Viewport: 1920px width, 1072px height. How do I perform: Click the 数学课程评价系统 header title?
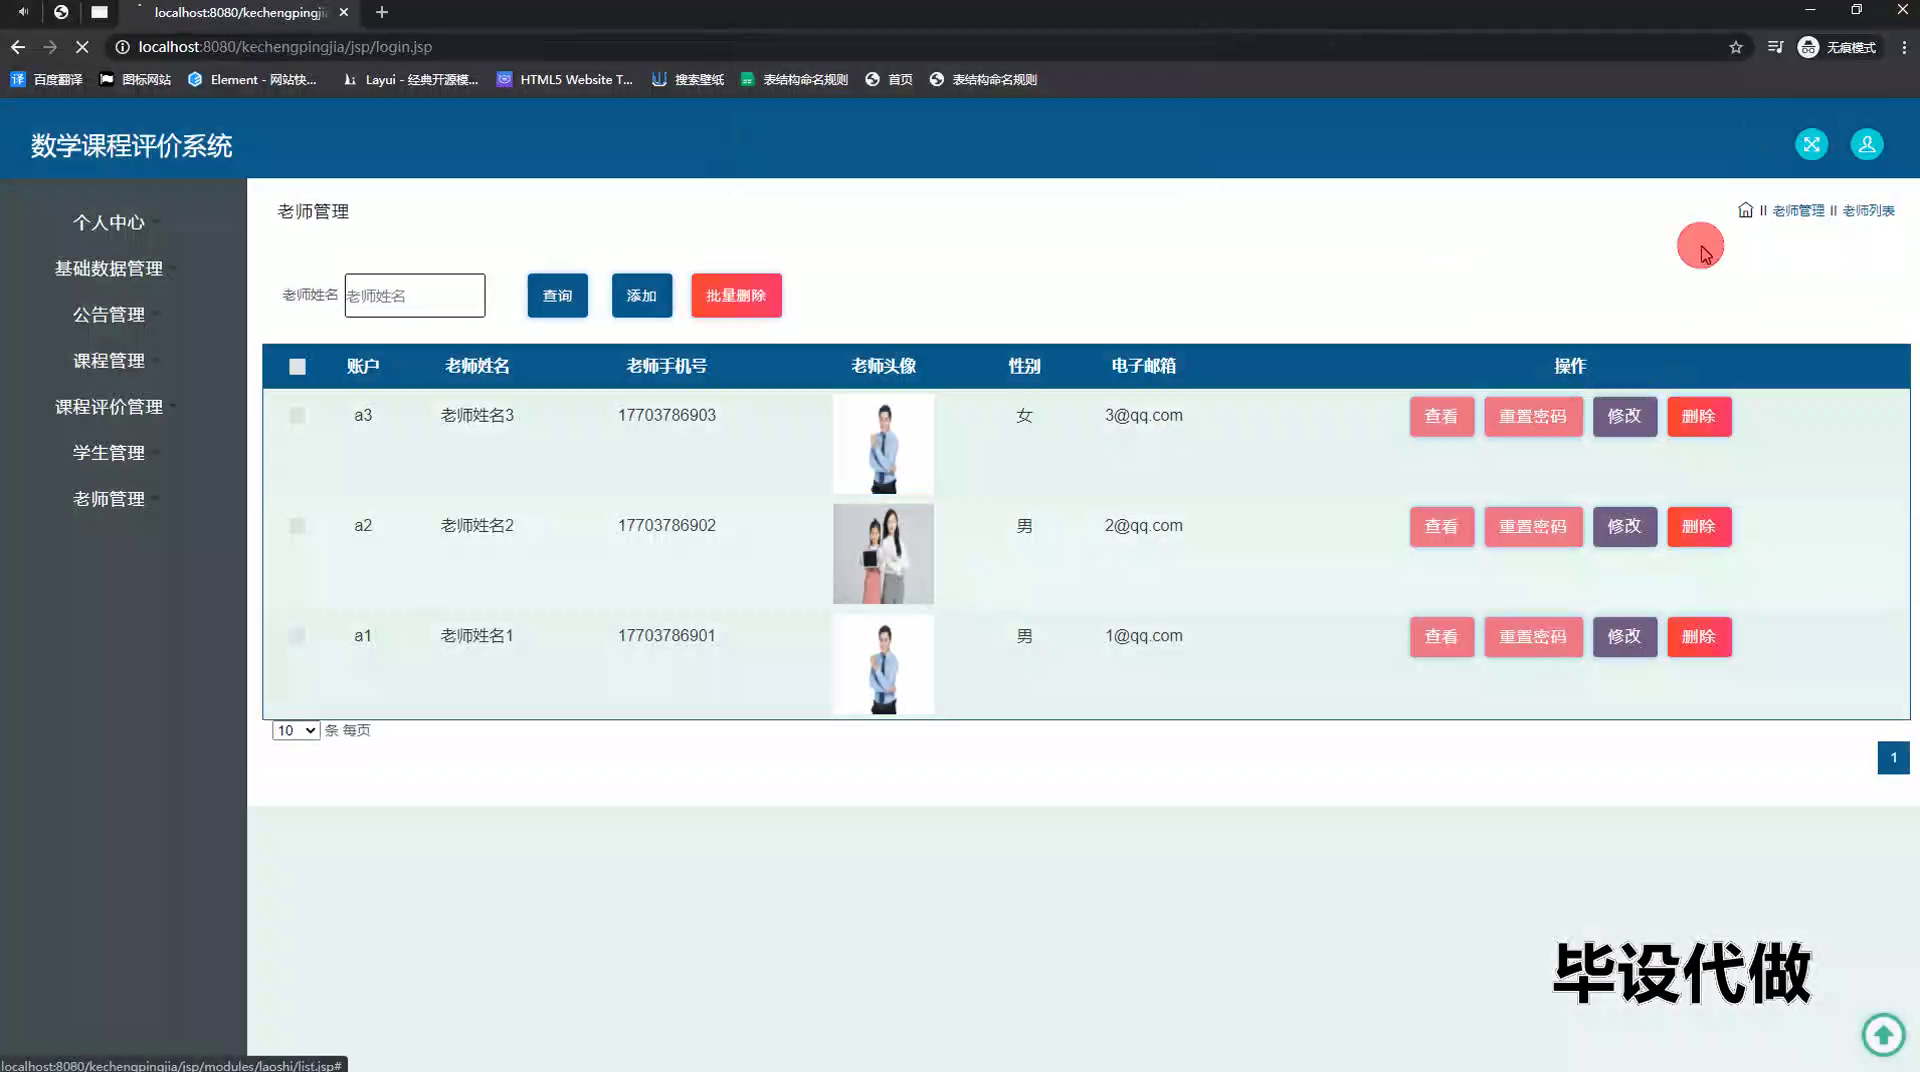click(131, 145)
